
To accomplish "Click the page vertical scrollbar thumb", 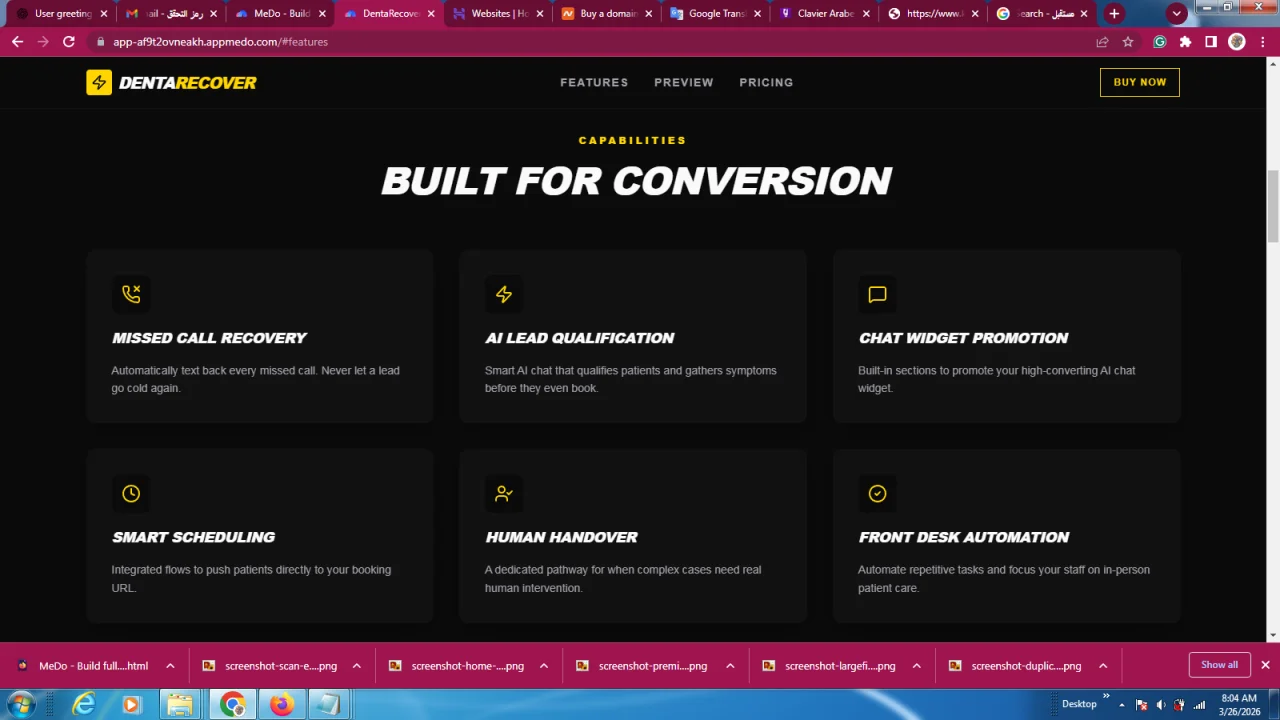I will pos(1272,205).
